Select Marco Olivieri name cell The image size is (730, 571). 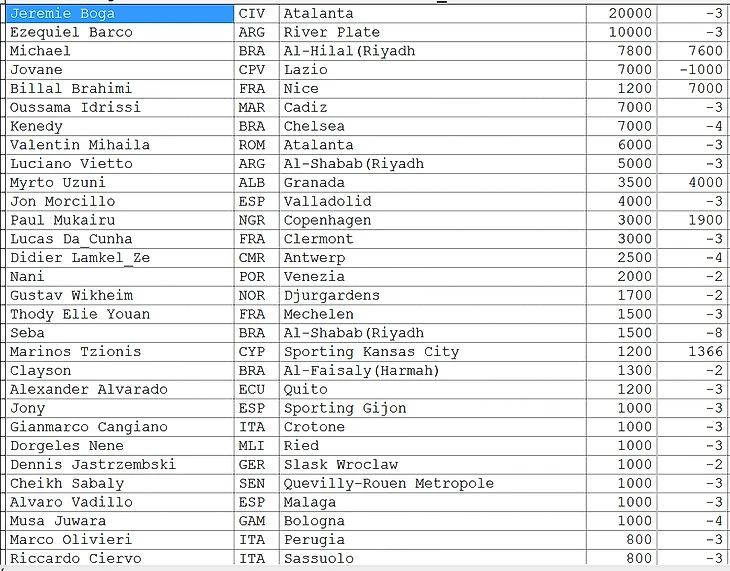pyautogui.click(x=120, y=540)
